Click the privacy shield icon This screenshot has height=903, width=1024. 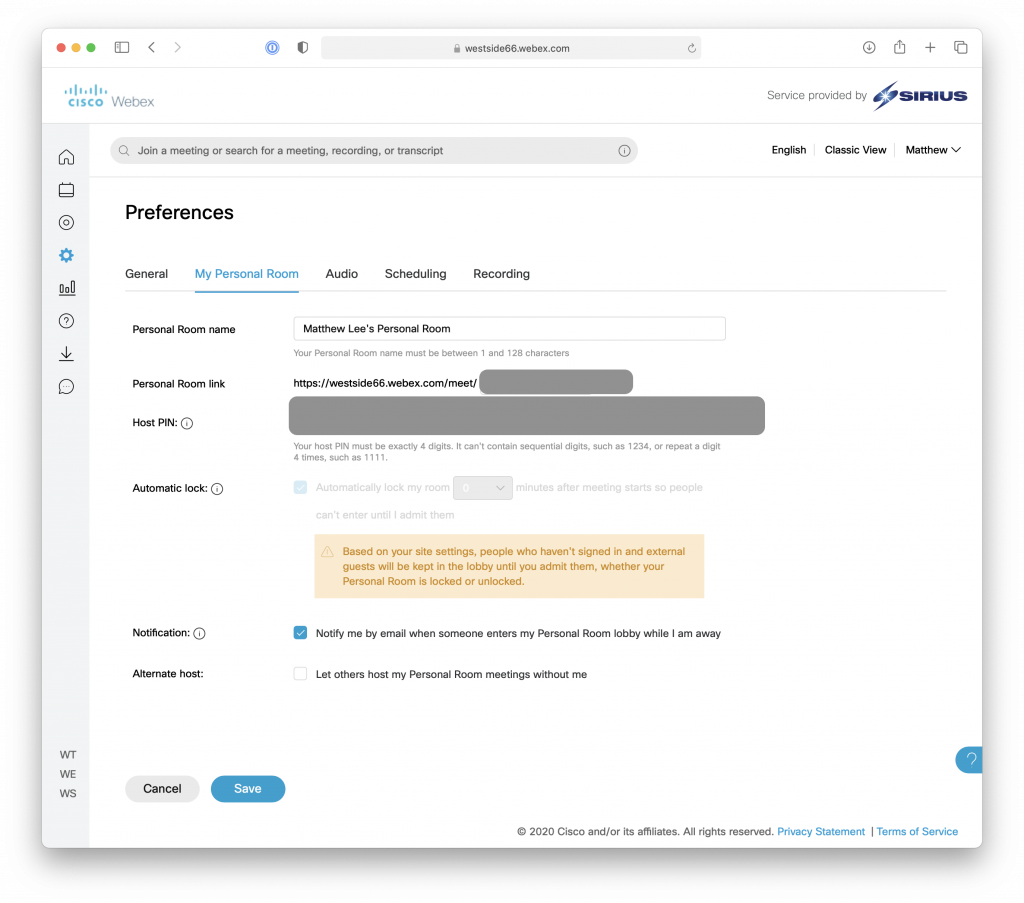pos(302,48)
